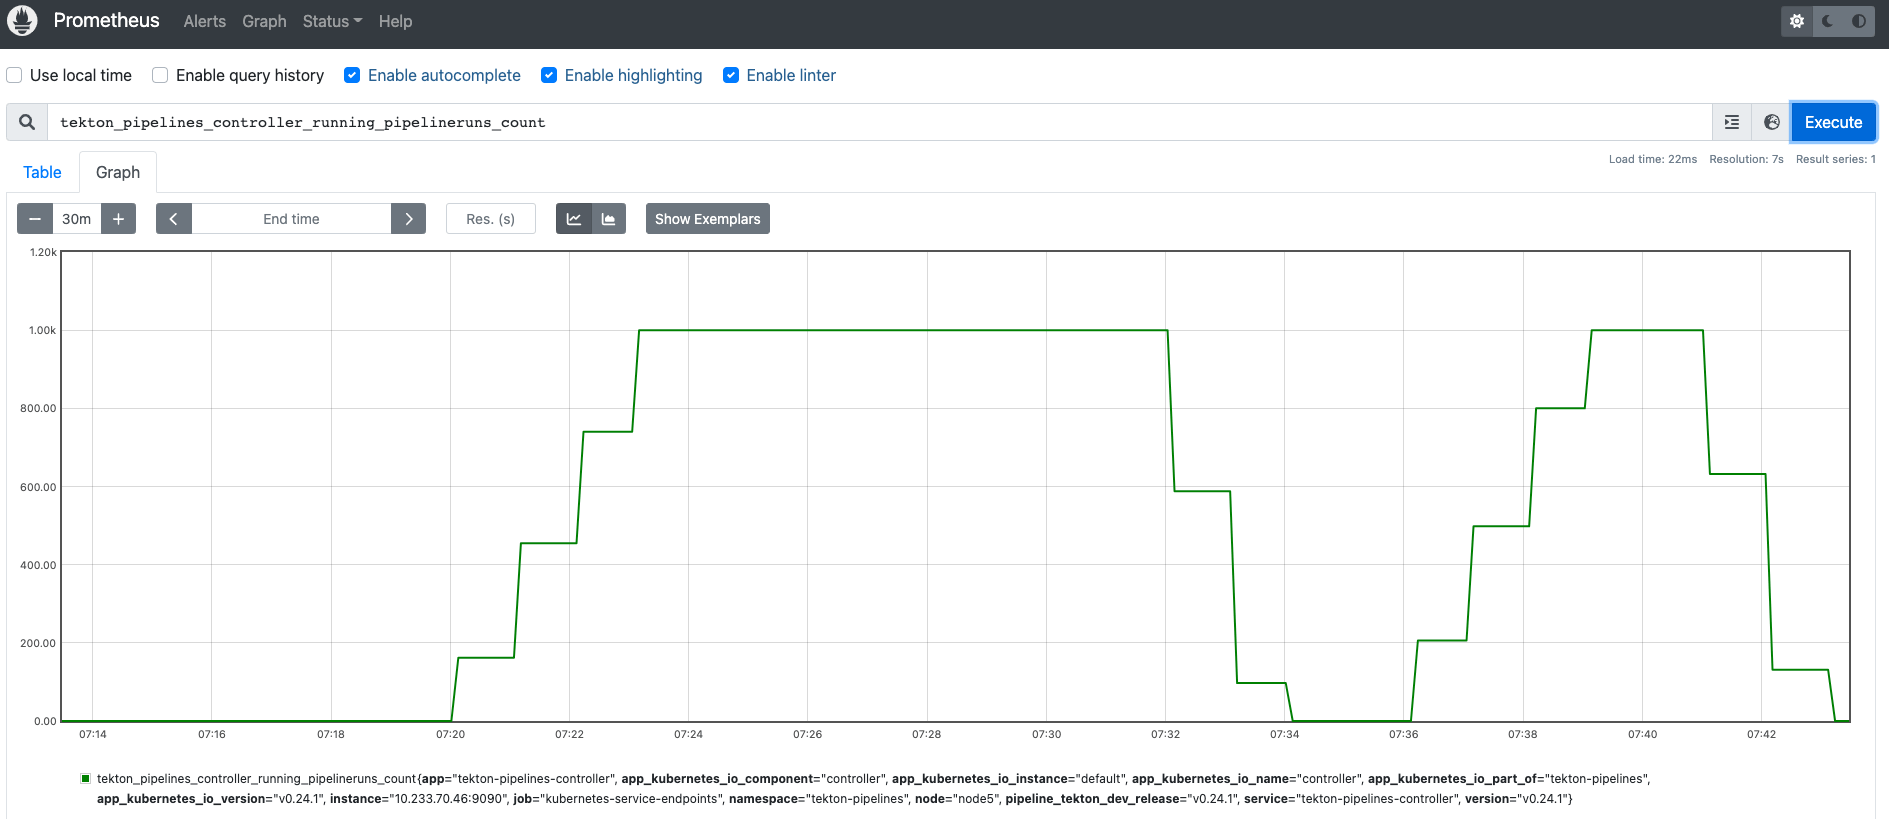Enable query history checkbox

tap(160, 75)
